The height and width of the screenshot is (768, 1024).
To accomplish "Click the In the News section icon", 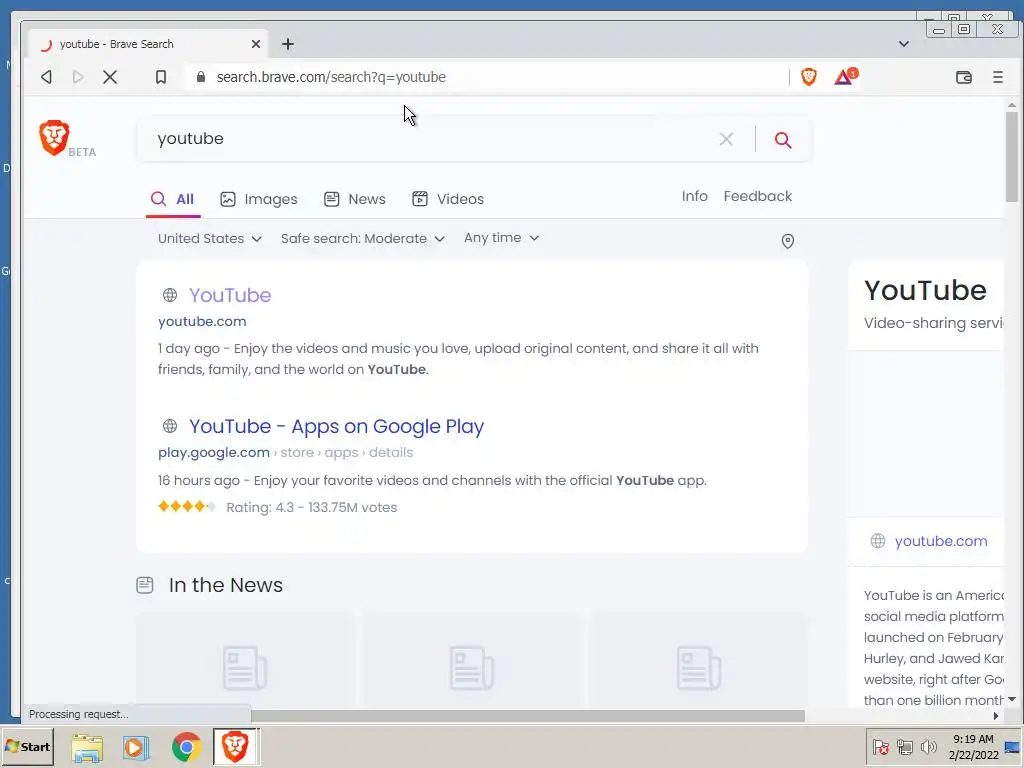I will 145,585.
